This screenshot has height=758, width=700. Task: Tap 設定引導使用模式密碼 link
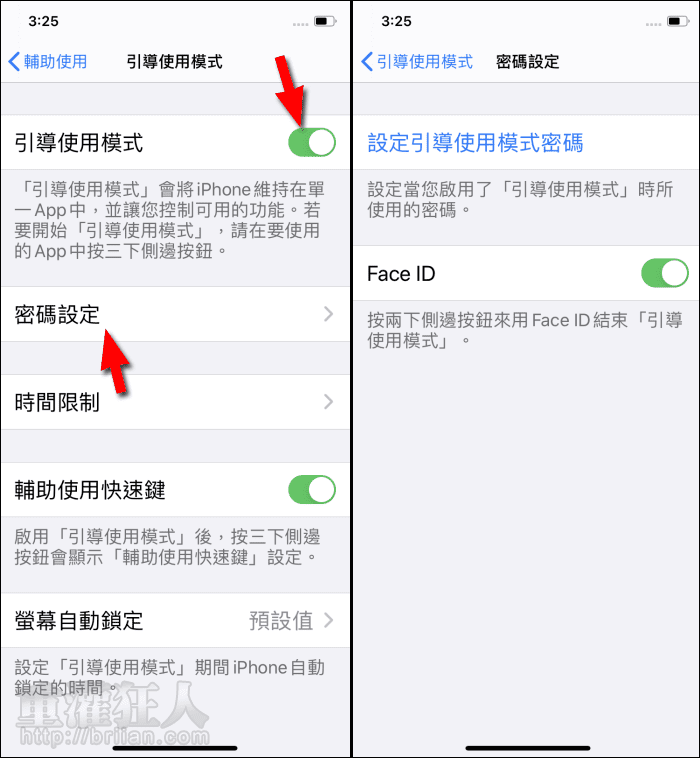click(475, 143)
